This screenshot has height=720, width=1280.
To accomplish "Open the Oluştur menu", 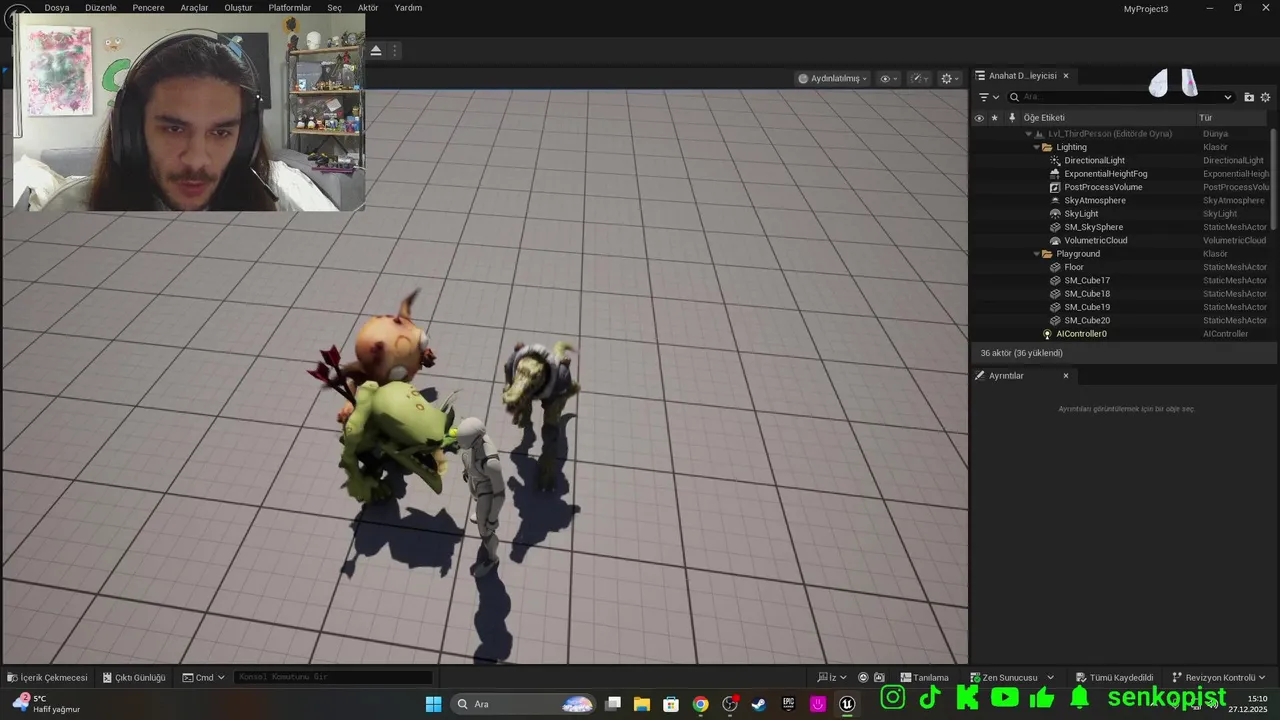I will click(238, 7).
